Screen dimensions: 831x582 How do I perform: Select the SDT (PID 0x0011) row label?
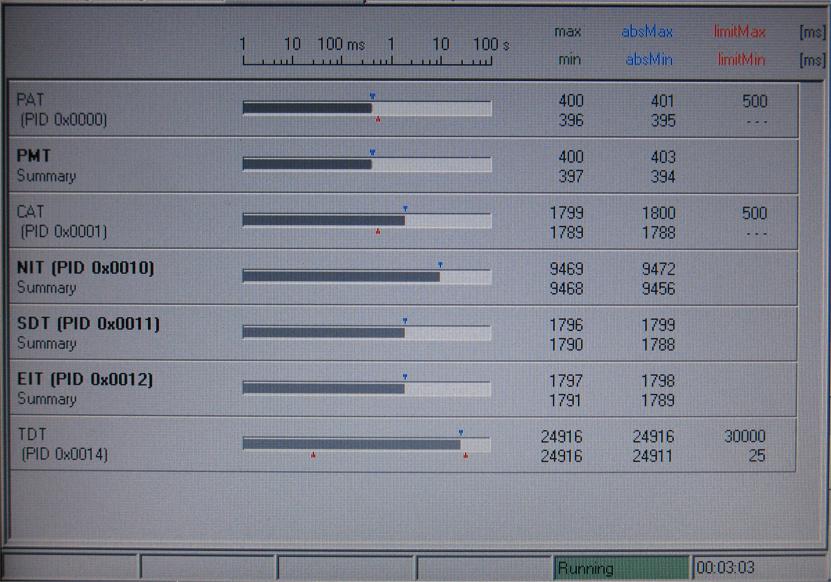pos(88,324)
